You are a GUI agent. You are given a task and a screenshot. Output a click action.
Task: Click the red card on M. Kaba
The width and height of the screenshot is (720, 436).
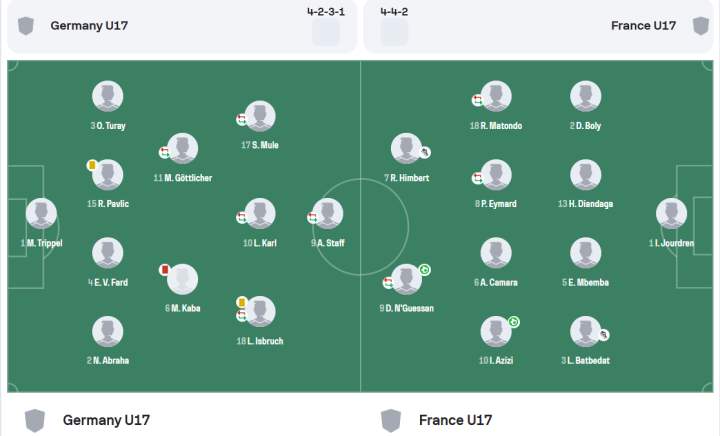[x=165, y=269]
